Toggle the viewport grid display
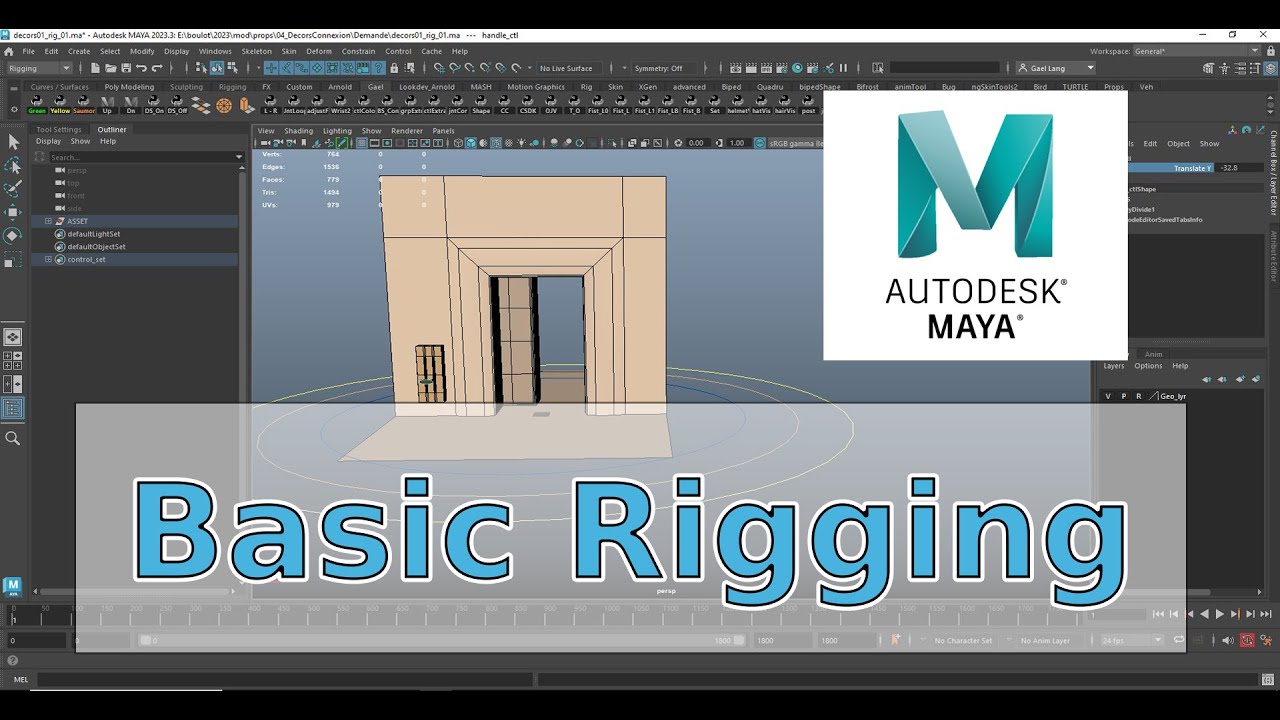 click(361, 143)
